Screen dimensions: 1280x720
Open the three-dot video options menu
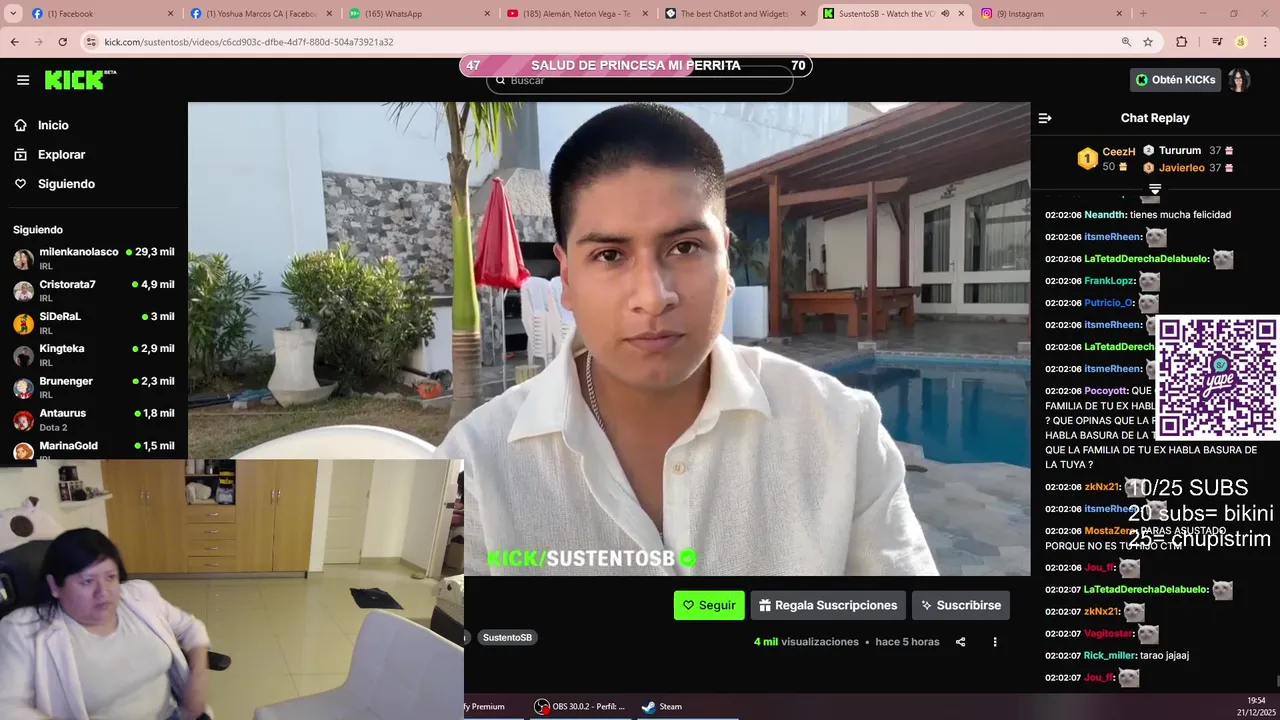[x=995, y=642]
